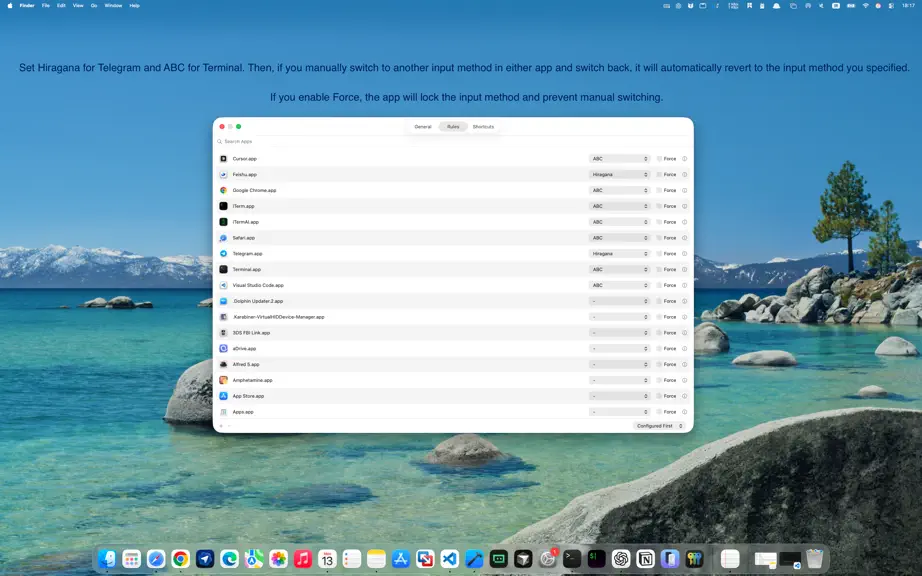This screenshot has width=922, height=576.
Task: Open Finder from the Dock
Action: tap(107, 558)
